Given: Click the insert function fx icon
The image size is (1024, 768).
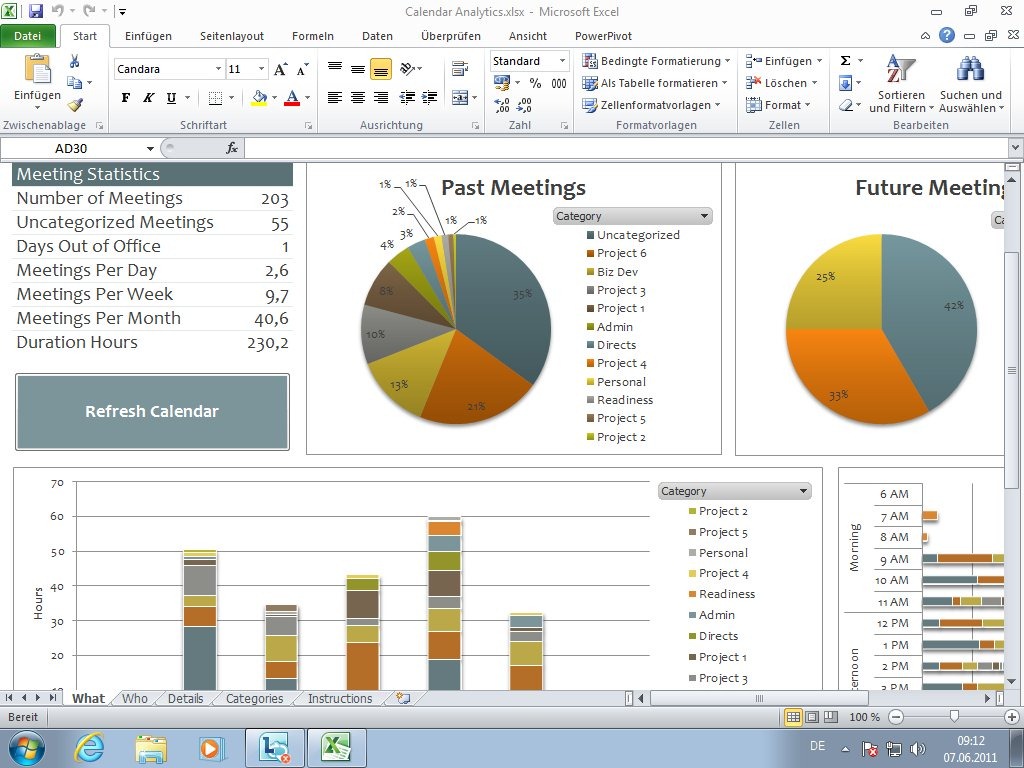Looking at the screenshot, I should [232, 148].
